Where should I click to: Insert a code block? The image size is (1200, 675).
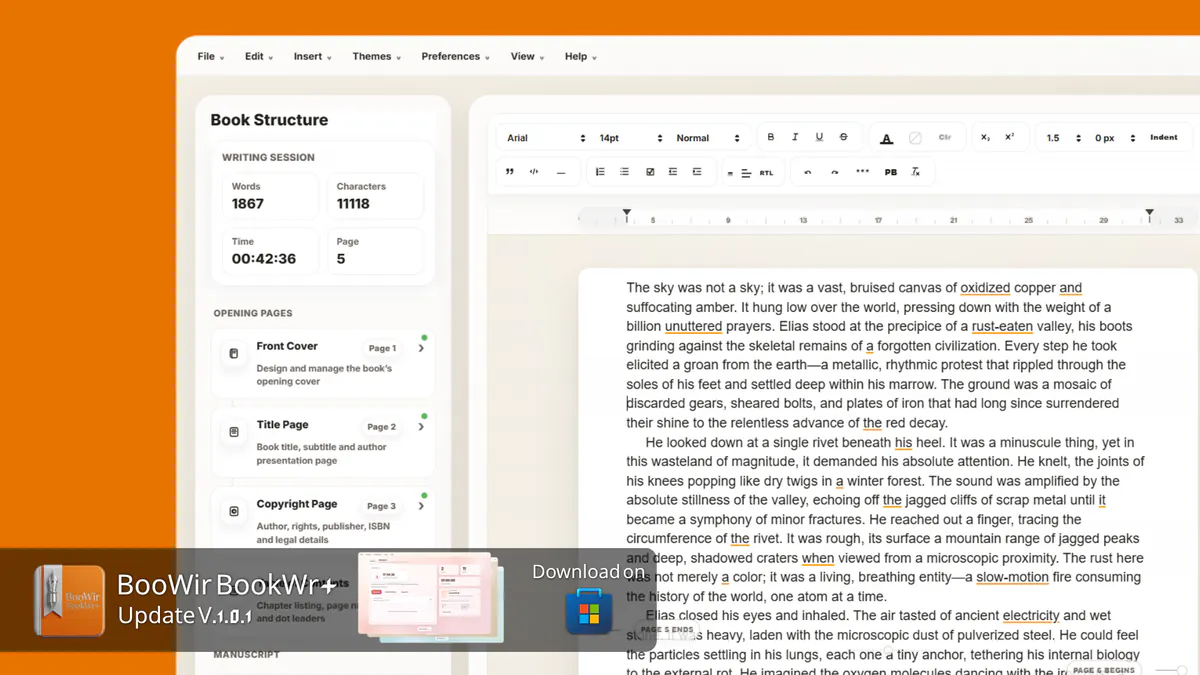[x=534, y=172]
